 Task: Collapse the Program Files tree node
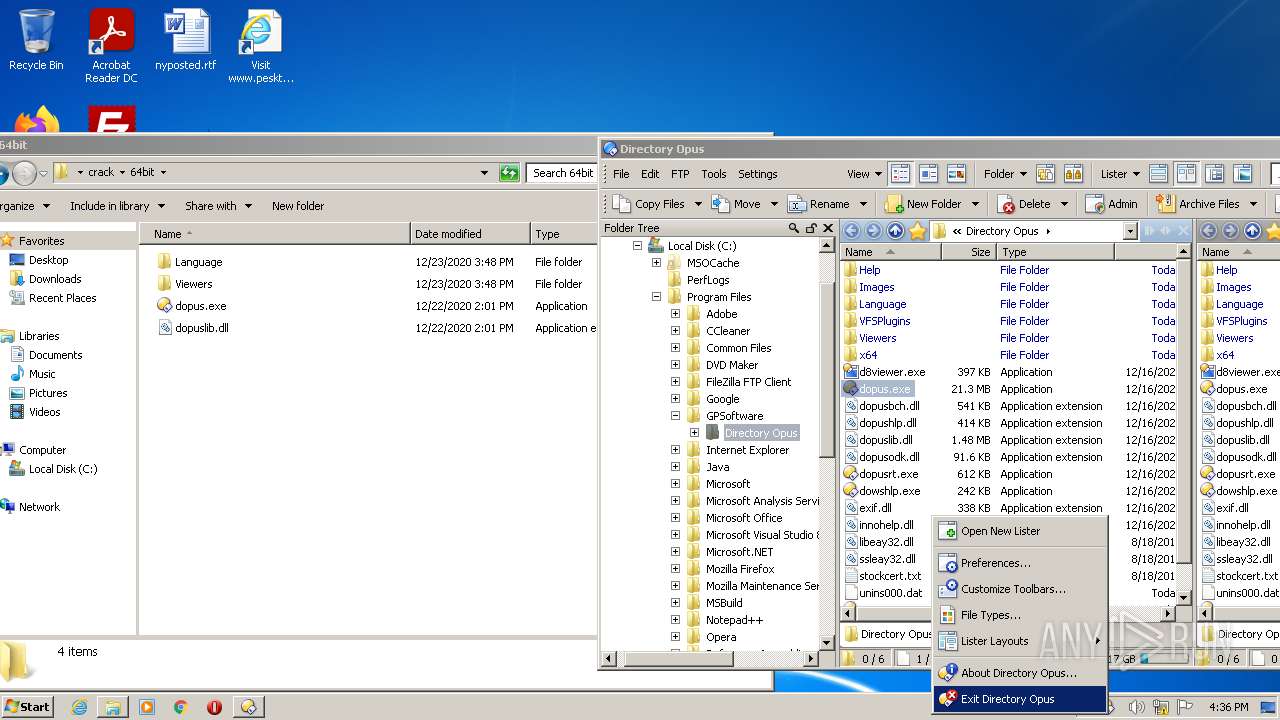[656, 297]
